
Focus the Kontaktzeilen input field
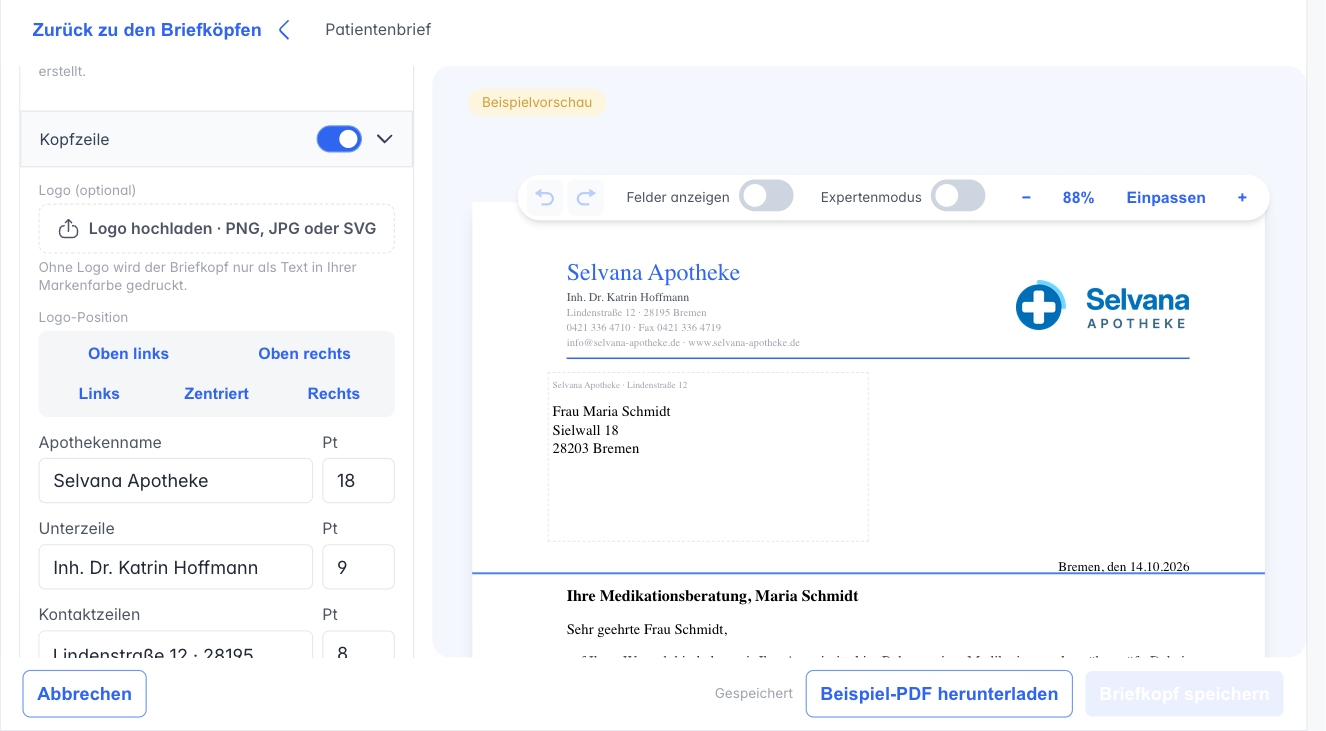click(x=176, y=645)
